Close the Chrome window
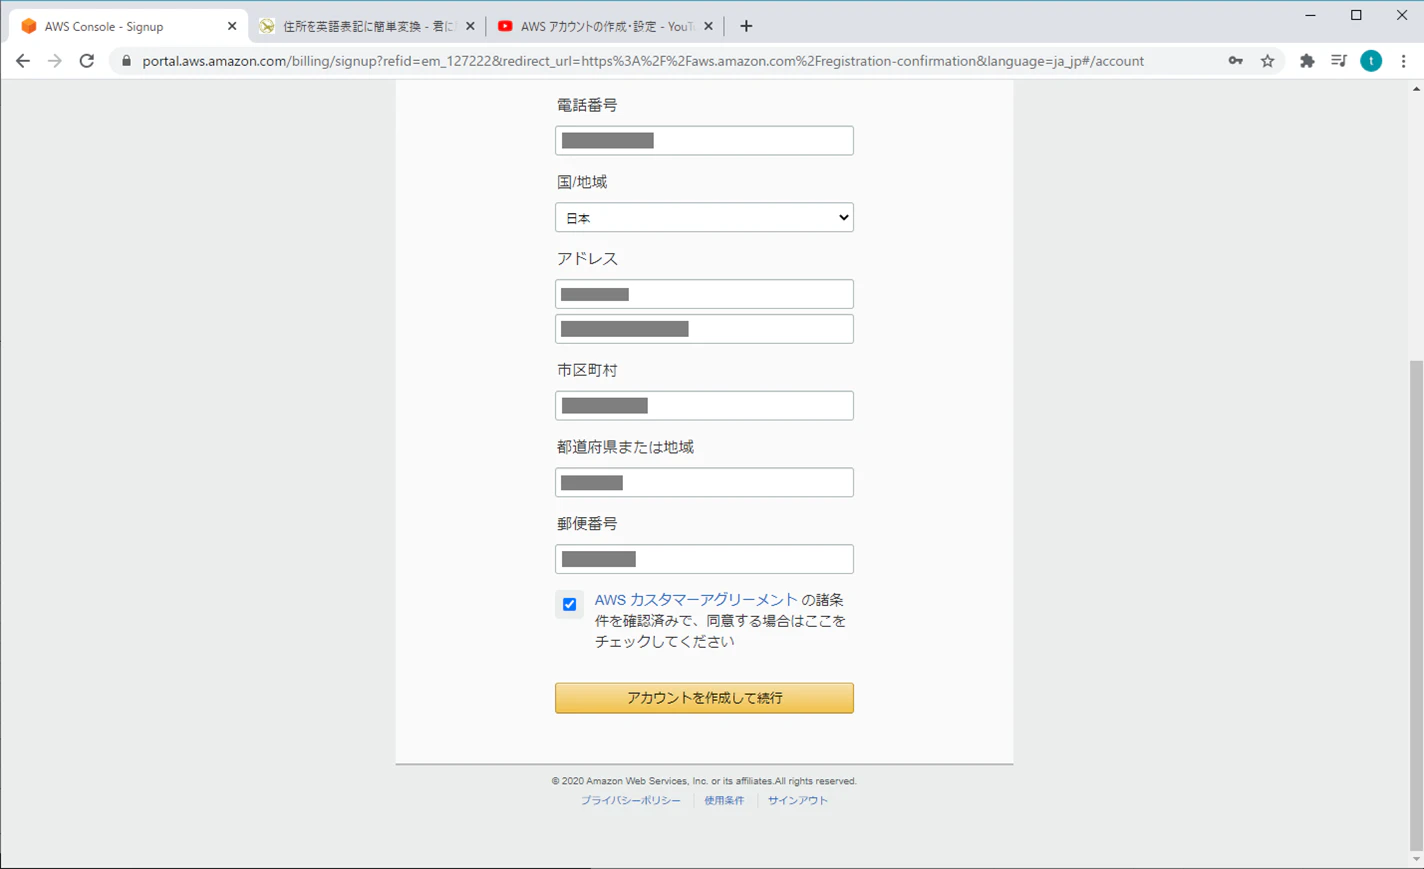This screenshot has width=1424, height=869. [1402, 15]
